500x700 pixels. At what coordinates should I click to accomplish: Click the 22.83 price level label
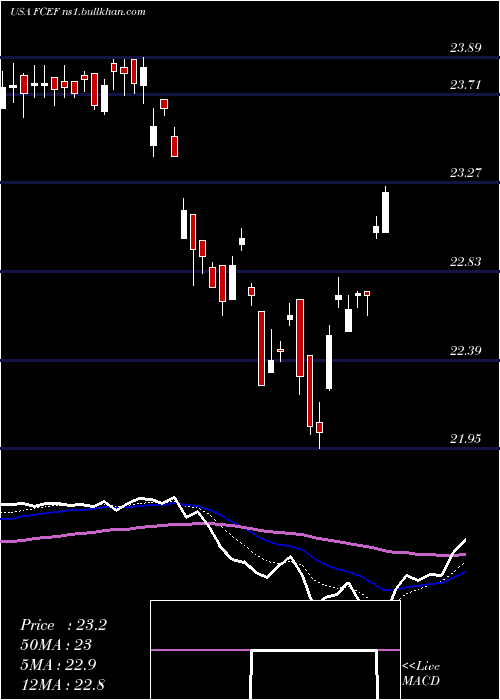point(466,261)
